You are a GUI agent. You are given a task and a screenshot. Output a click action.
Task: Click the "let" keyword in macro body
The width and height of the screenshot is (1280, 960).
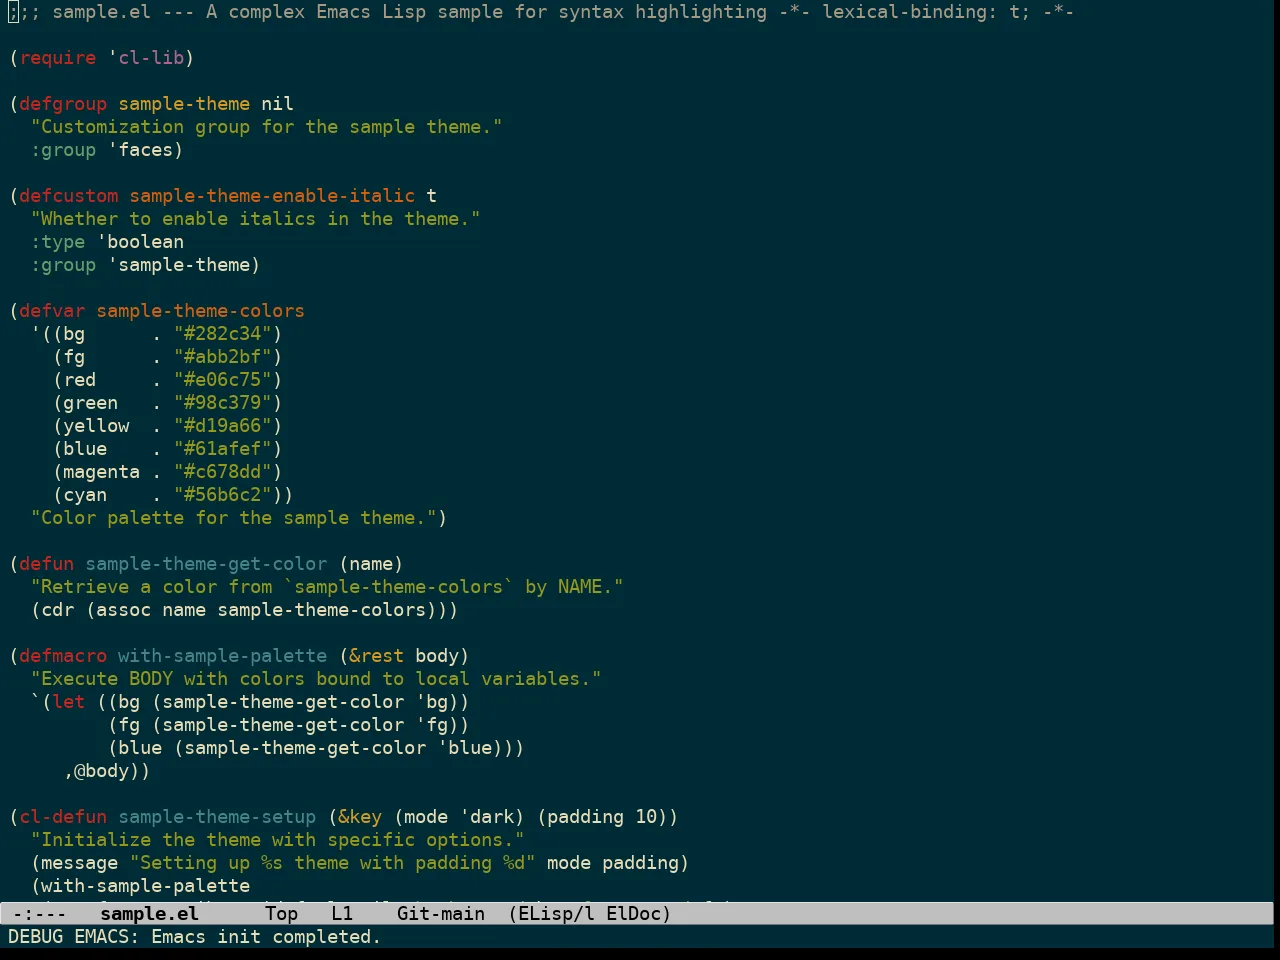tap(69, 702)
